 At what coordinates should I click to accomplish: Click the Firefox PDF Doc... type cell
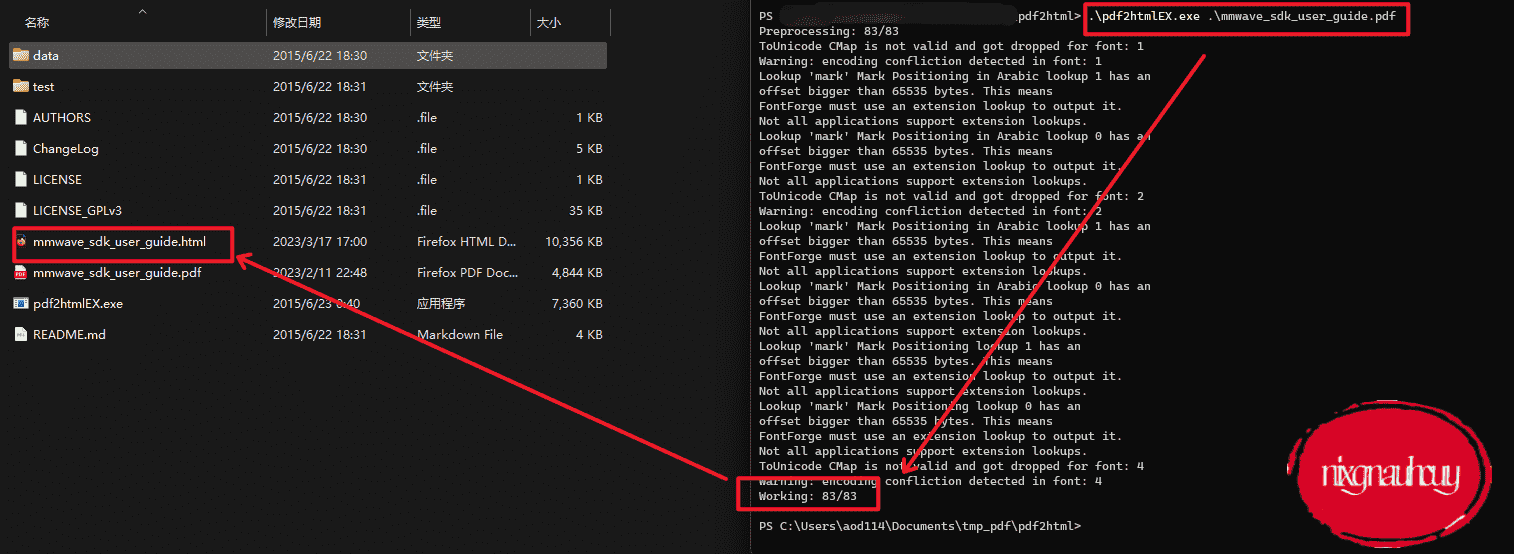(x=466, y=273)
